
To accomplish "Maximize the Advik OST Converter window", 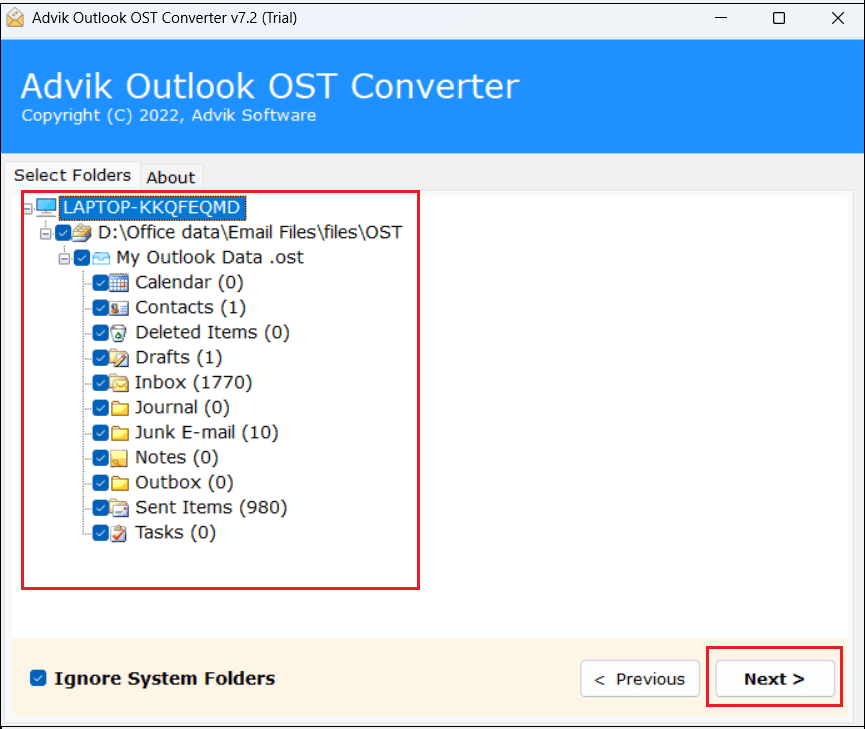I will pyautogui.click(x=779, y=18).
